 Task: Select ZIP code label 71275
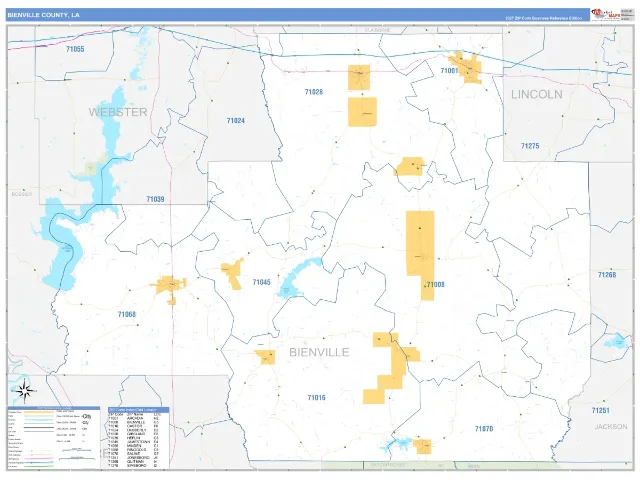point(530,146)
